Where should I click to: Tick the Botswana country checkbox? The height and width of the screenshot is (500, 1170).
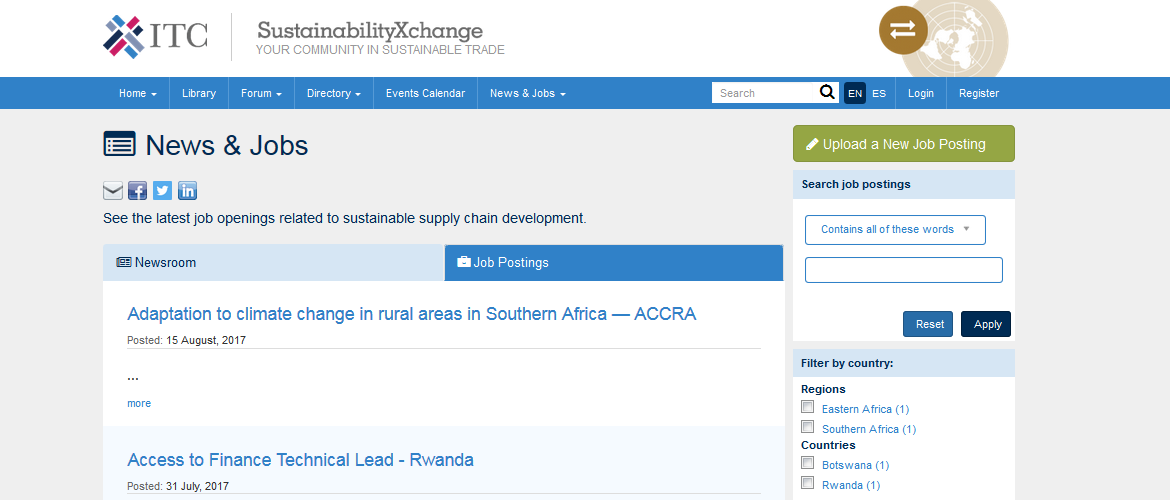807,463
